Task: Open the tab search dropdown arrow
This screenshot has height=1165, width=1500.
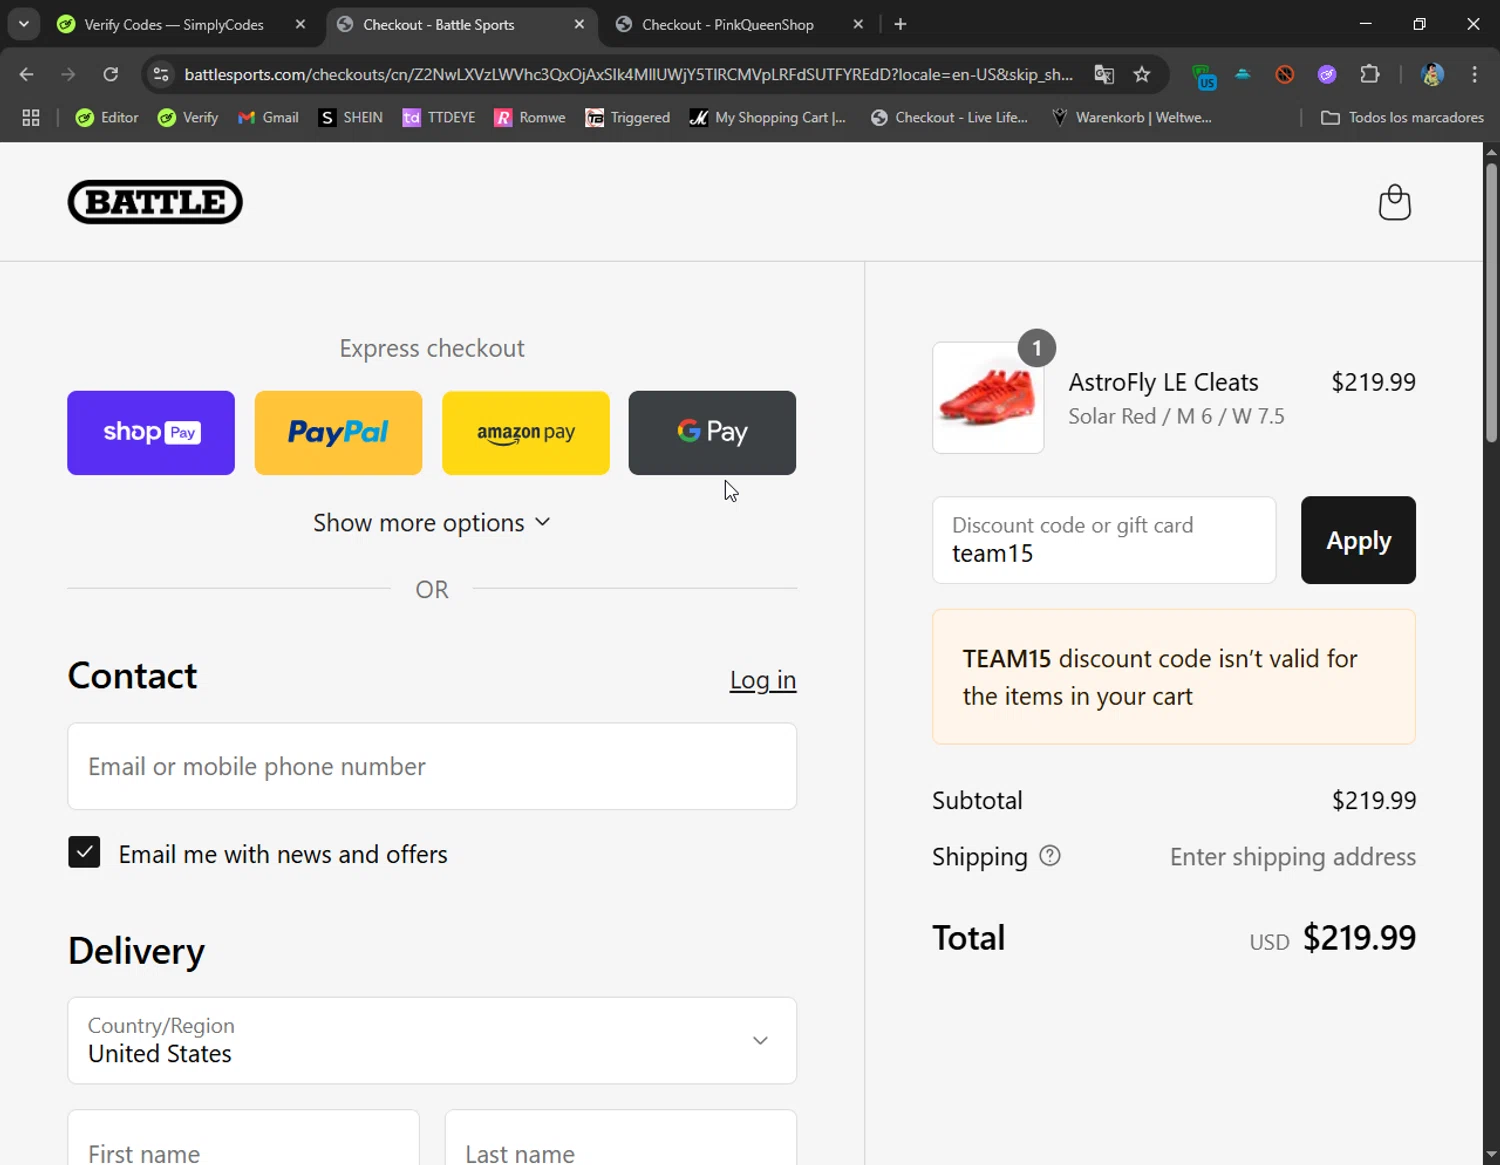Action: coord(24,24)
